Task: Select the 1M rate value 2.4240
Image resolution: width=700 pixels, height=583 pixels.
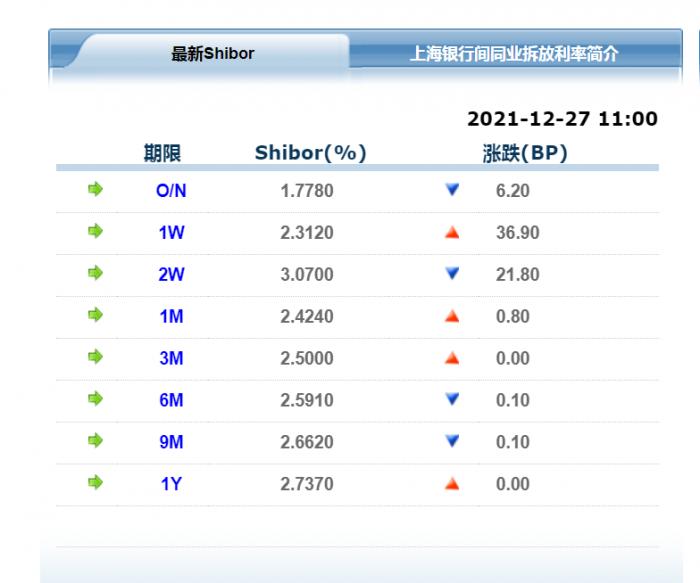Action: coord(307,316)
